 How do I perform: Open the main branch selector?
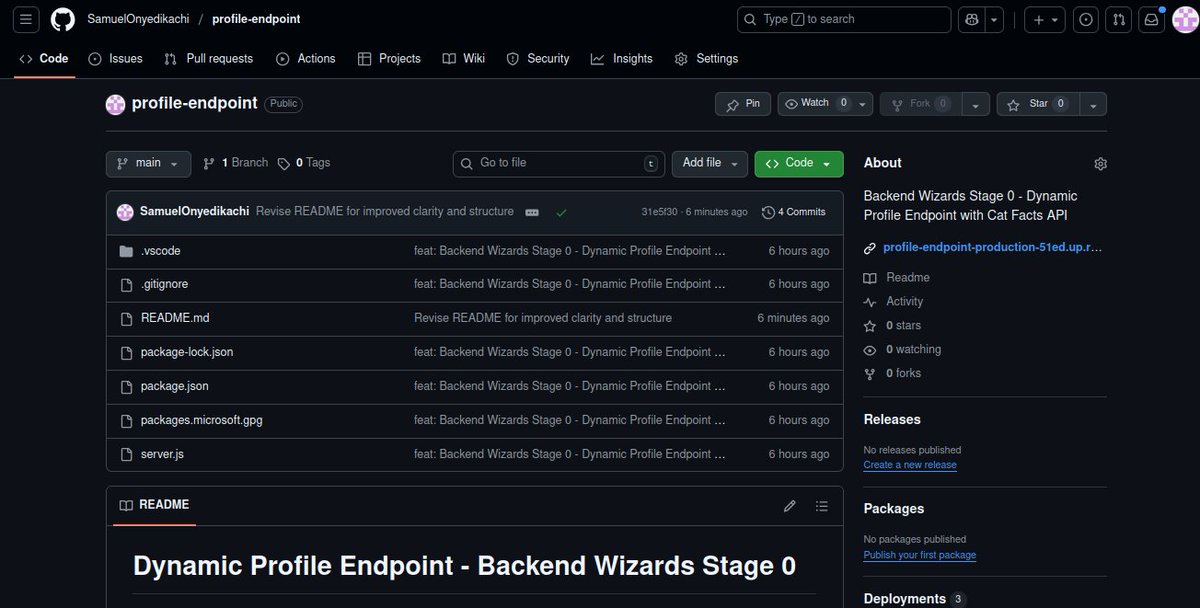pyautogui.click(x=148, y=163)
